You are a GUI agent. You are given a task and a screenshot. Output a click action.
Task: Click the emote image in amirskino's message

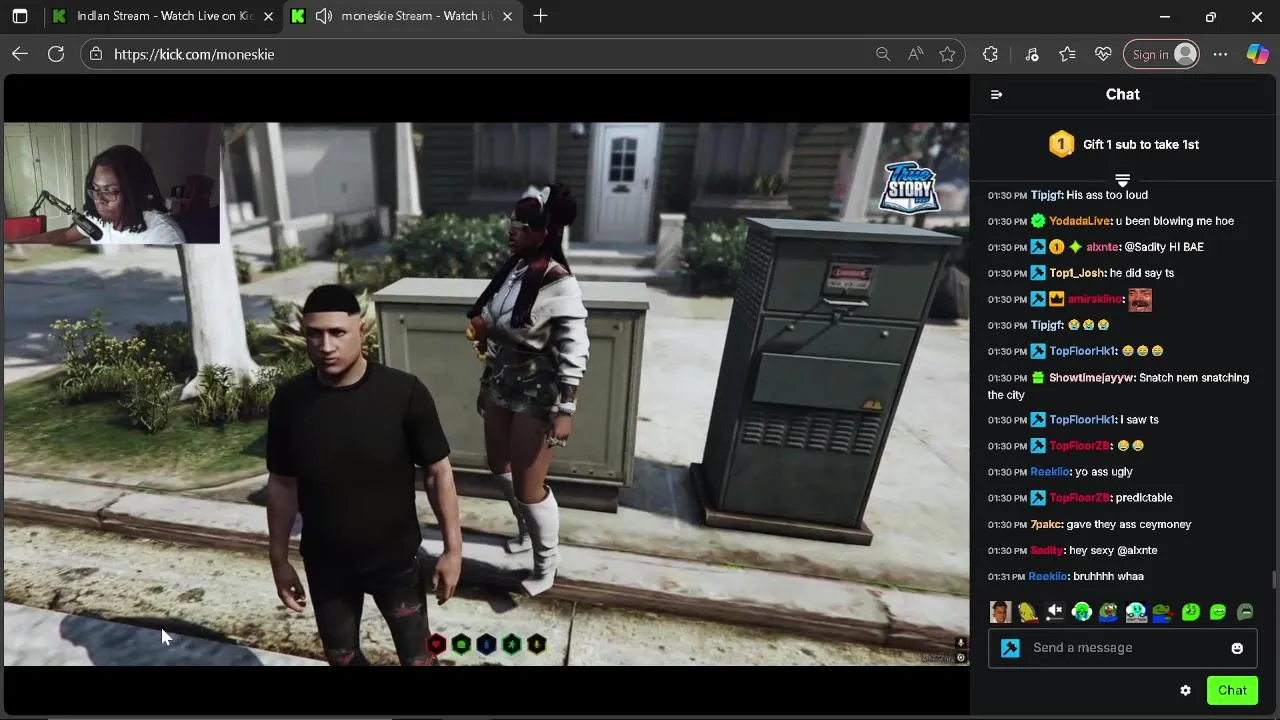coord(1140,300)
